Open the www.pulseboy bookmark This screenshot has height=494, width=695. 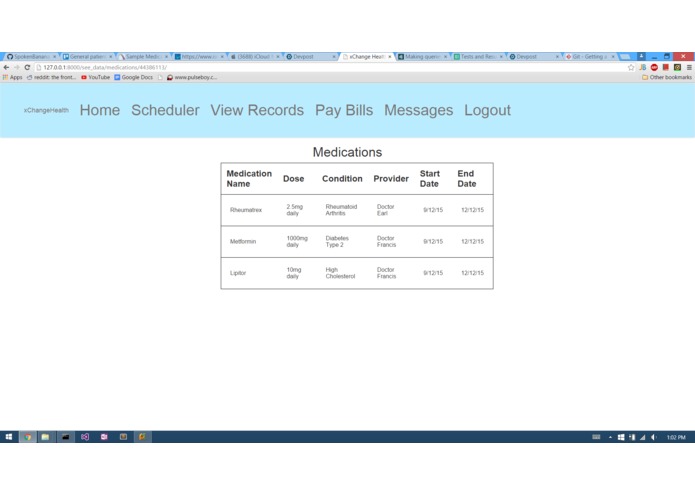click(x=192, y=77)
